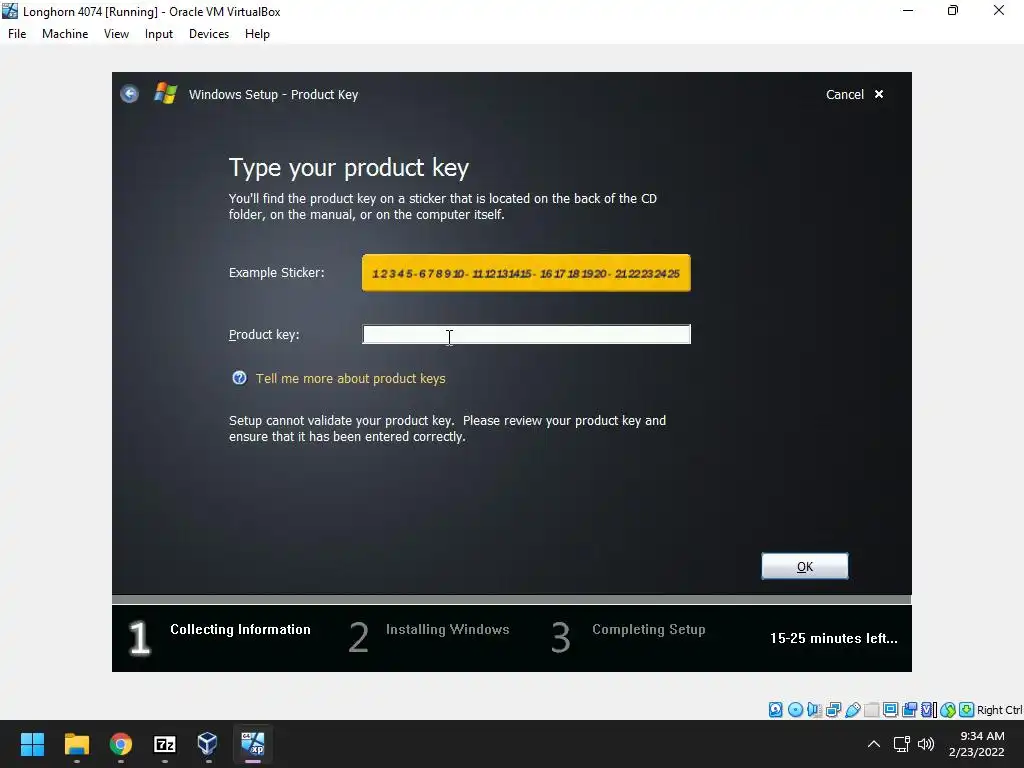
Task: Click the 'Product key:' label
Action: pyautogui.click(x=264, y=334)
